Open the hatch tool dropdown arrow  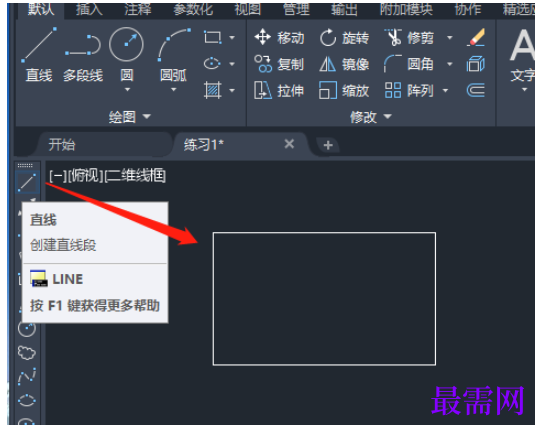(232, 91)
